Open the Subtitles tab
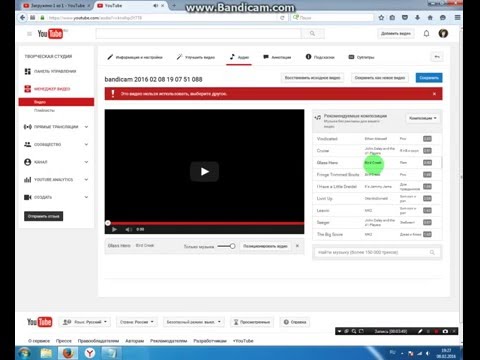The width and height of the screenshot is (480, 360). click(361, 57)
